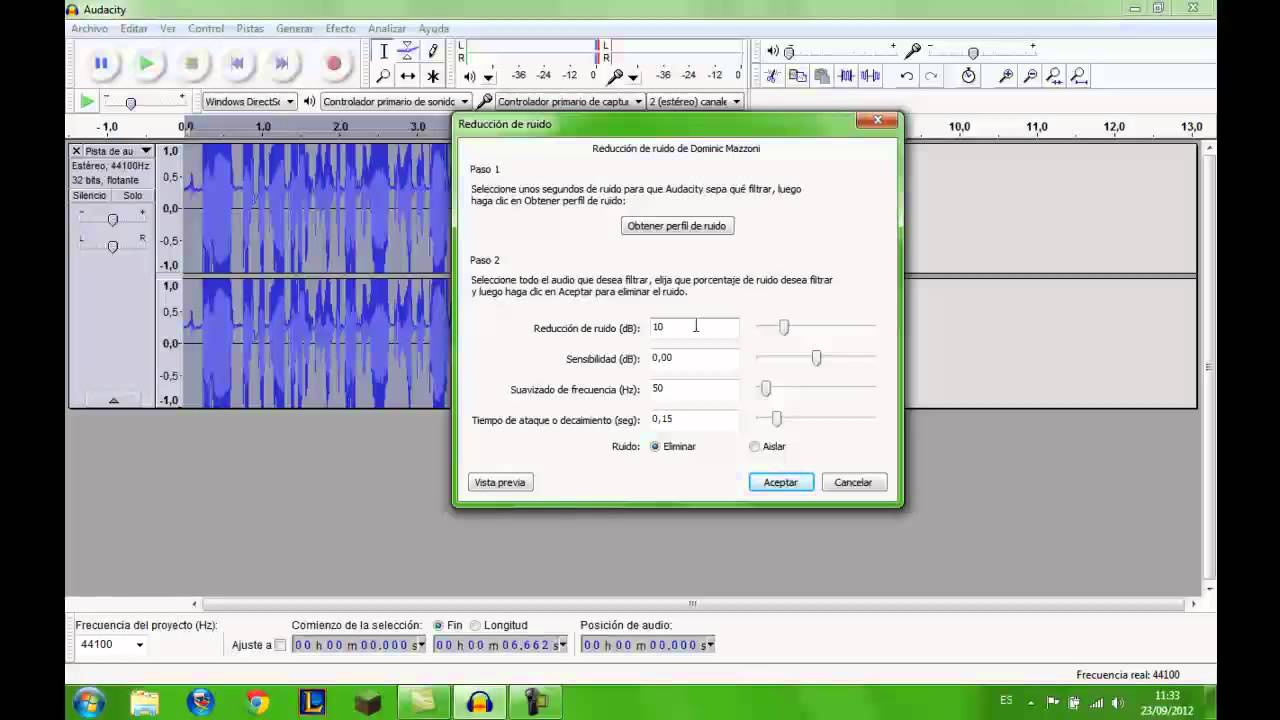
Task: Click the Pause transport button
Action: point(101,63)
